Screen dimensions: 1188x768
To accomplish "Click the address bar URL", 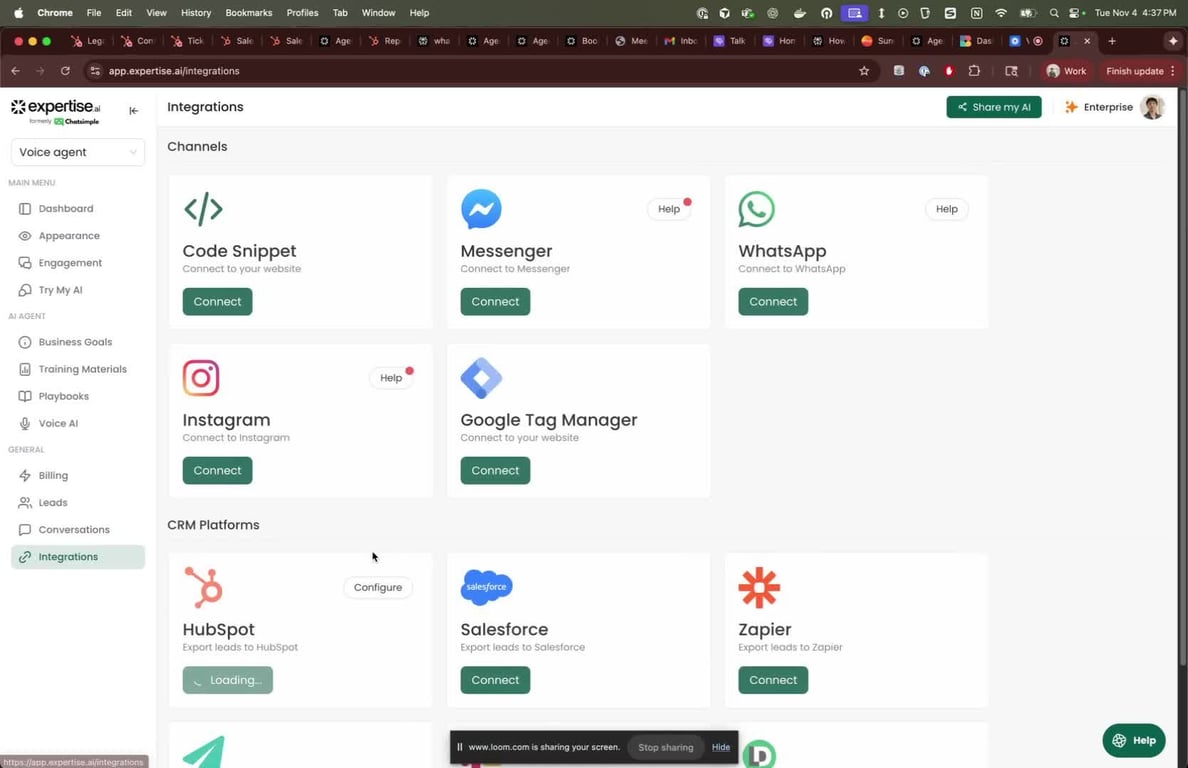I will (174, 71).
